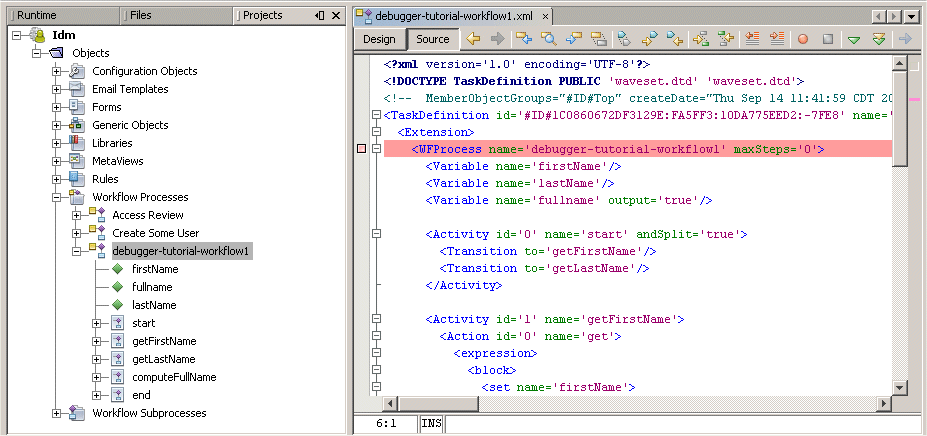
Task: Click Find Next Occurrence toolbar icon
Action: [574, 39]
